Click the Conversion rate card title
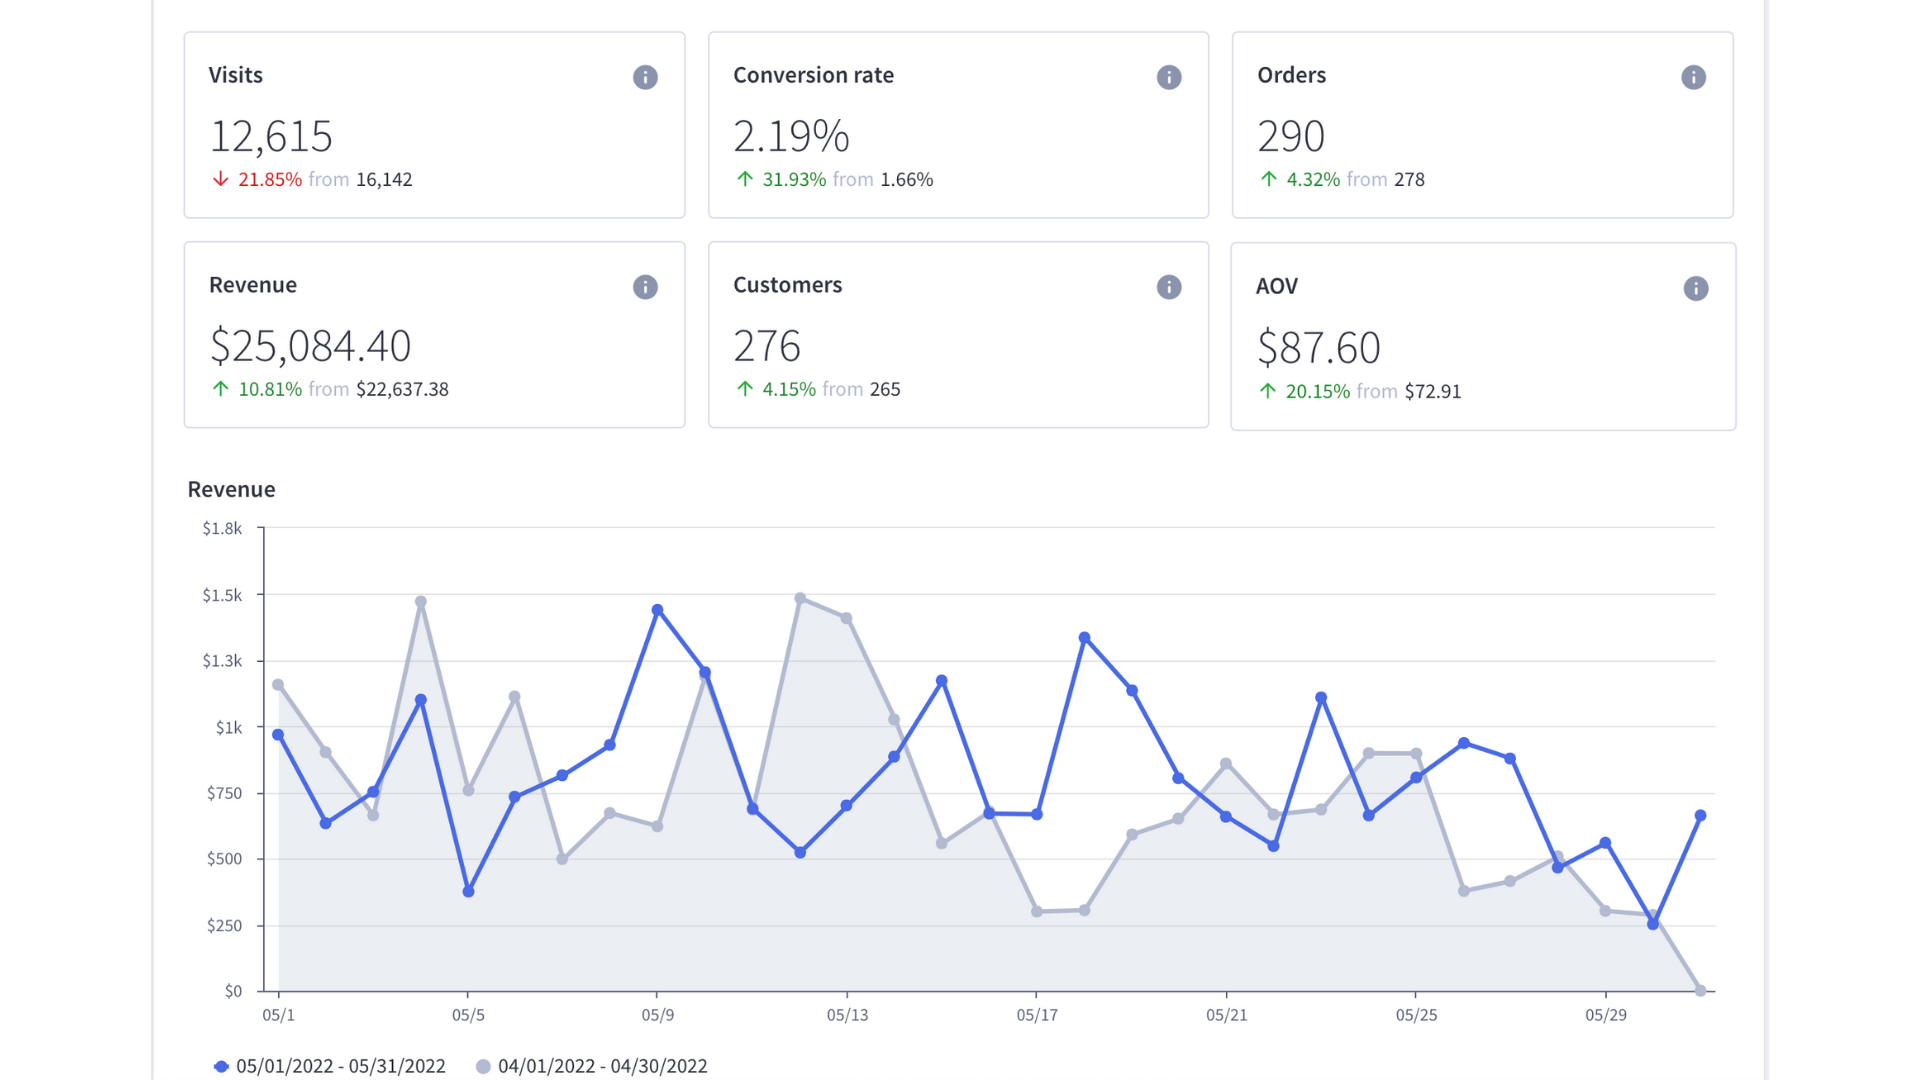1920x1080 pixels. click(813, 75)
